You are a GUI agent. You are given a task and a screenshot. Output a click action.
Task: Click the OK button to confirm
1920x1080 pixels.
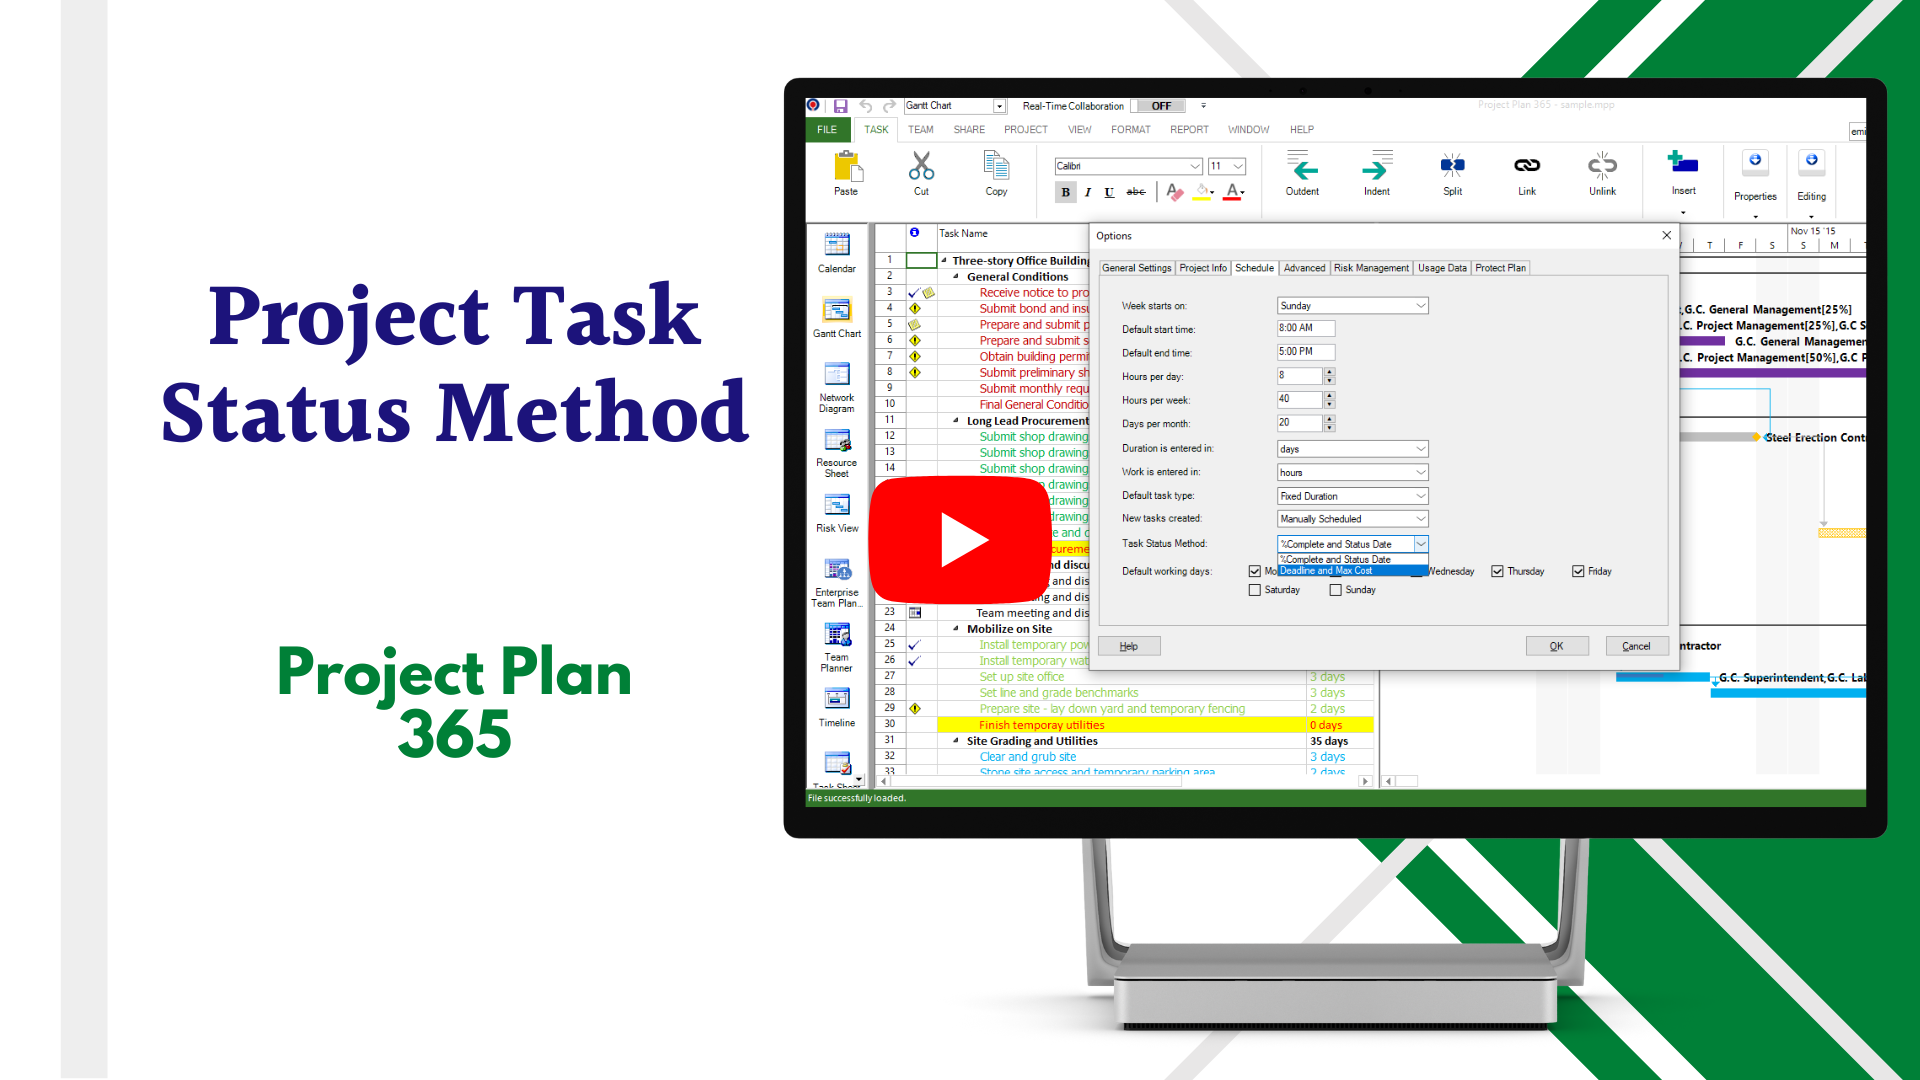[x=1555, y=645]
